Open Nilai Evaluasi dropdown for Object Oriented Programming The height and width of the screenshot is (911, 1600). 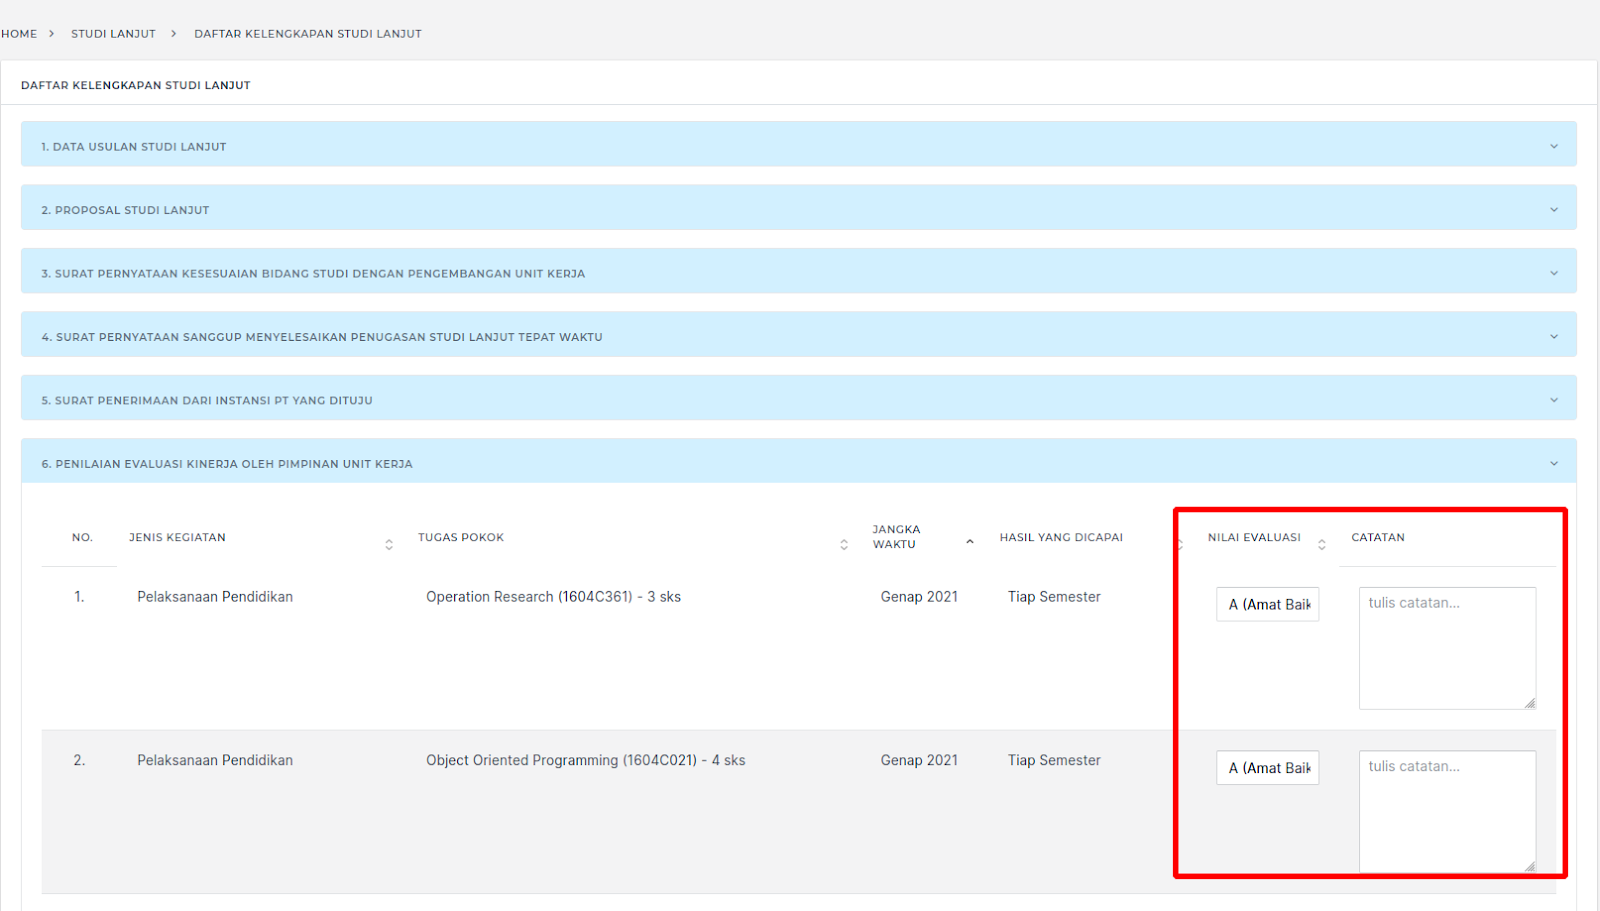1267,768
